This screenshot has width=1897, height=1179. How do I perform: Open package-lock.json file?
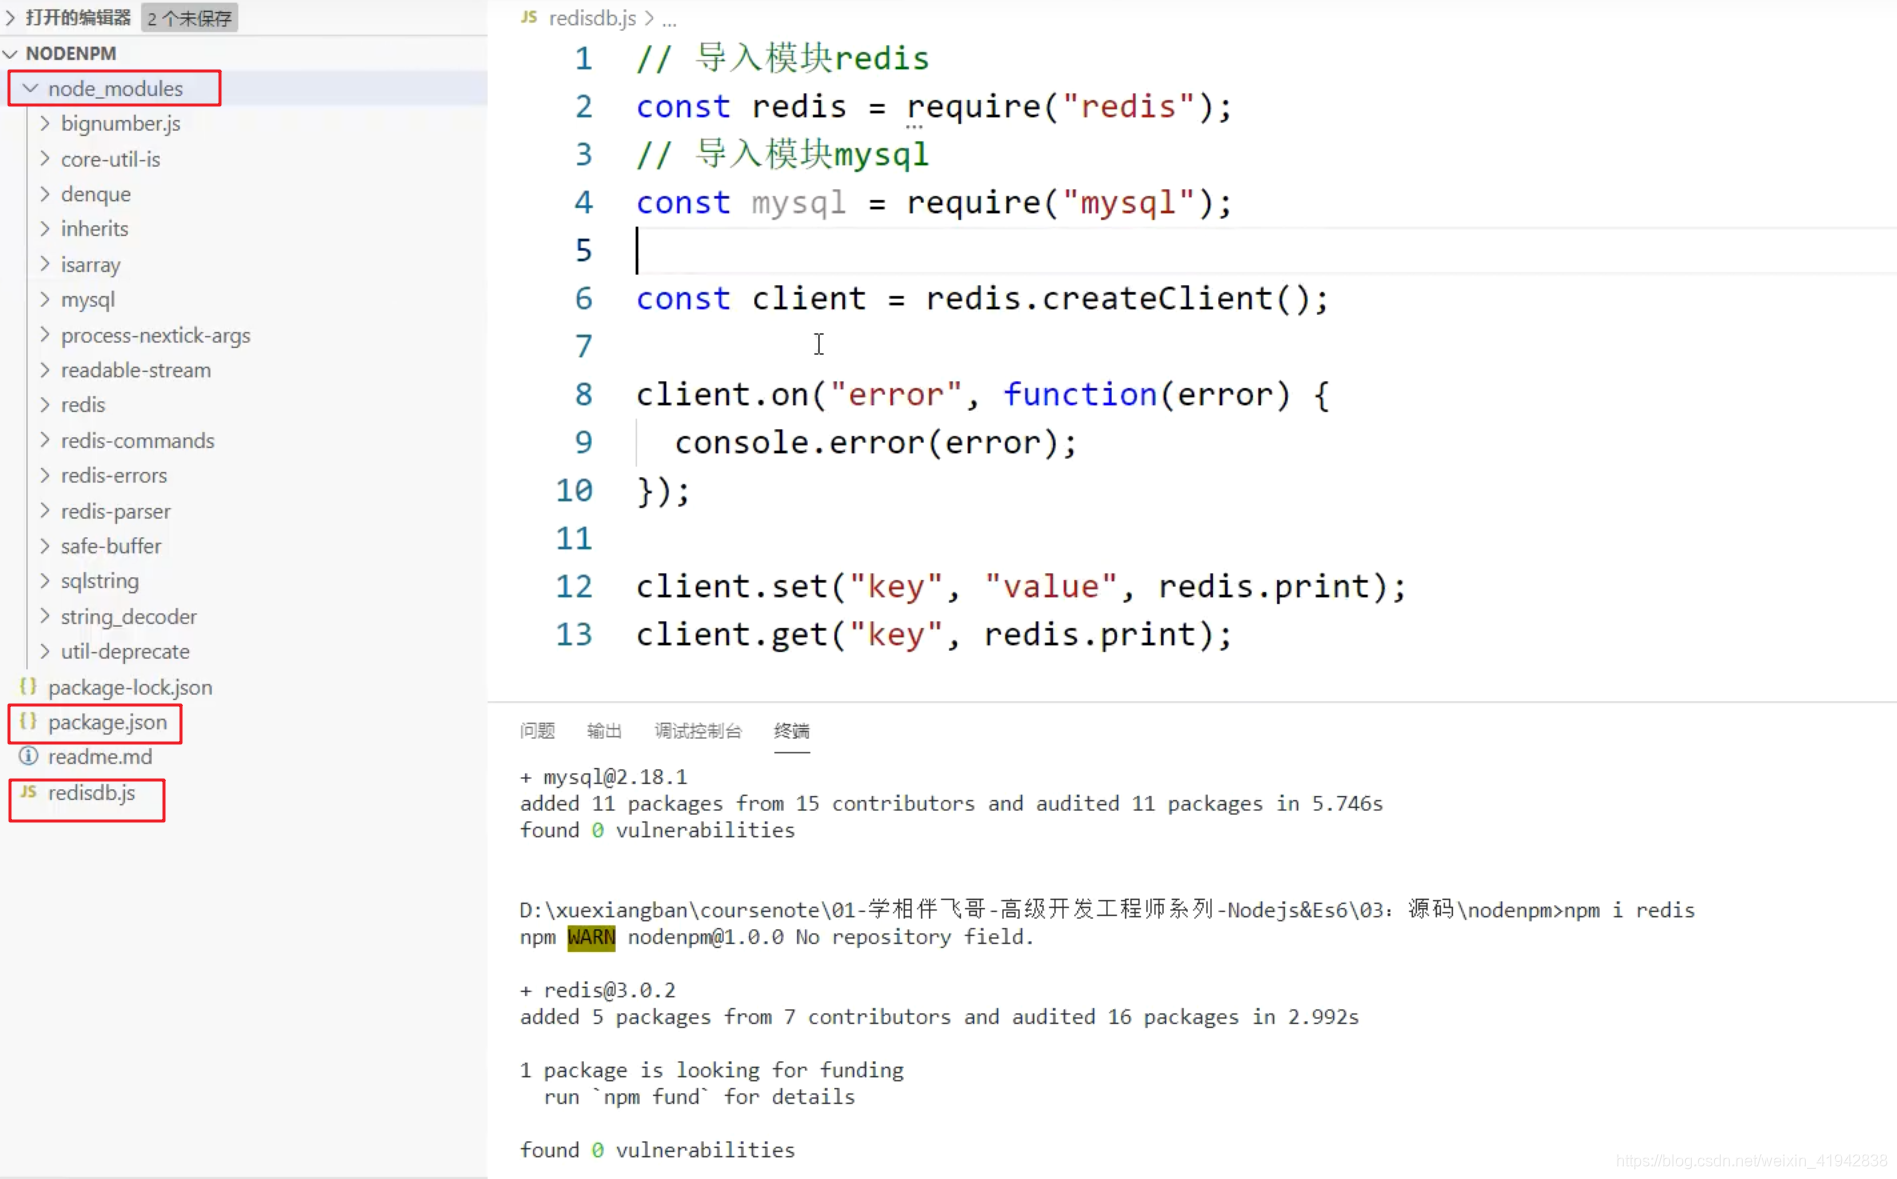pos(130,687)
